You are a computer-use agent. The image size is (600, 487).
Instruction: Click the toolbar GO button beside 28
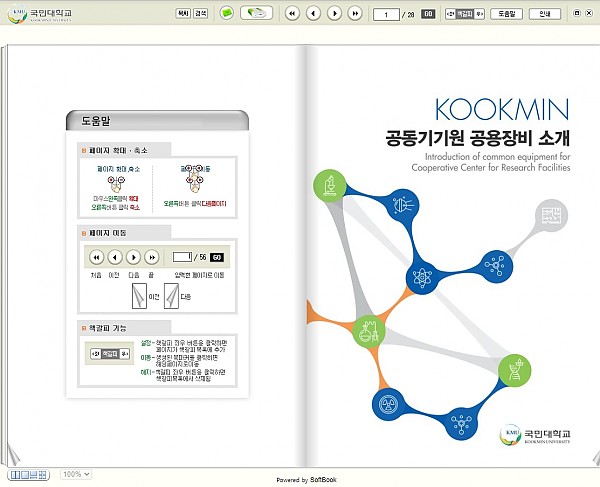click(428, 14)
